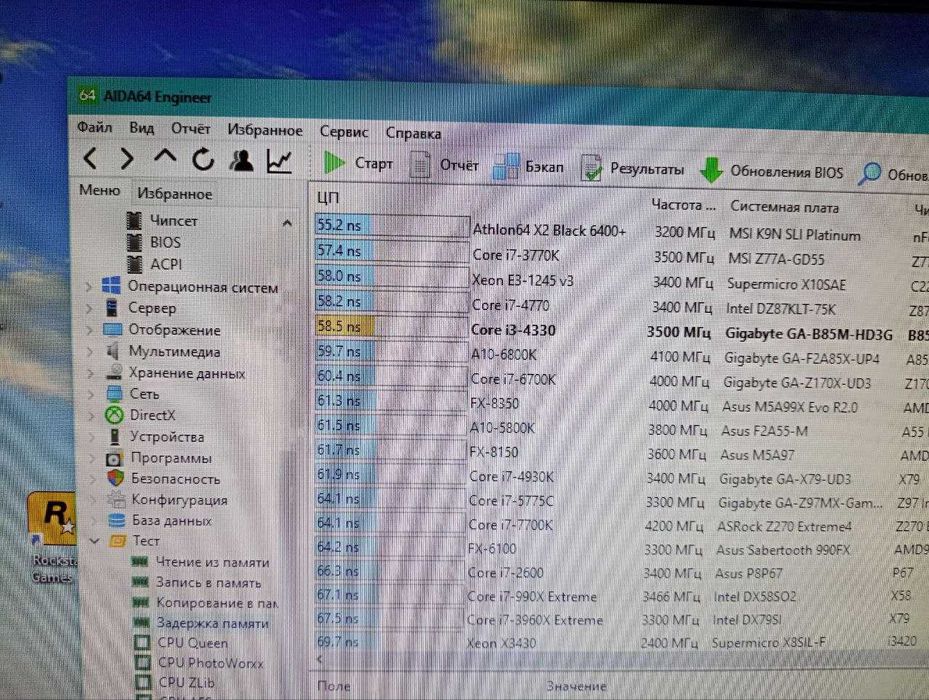Go forward with the right arrow icon
929x700 pixels.
pyautogui.click(x=126, y=158)
